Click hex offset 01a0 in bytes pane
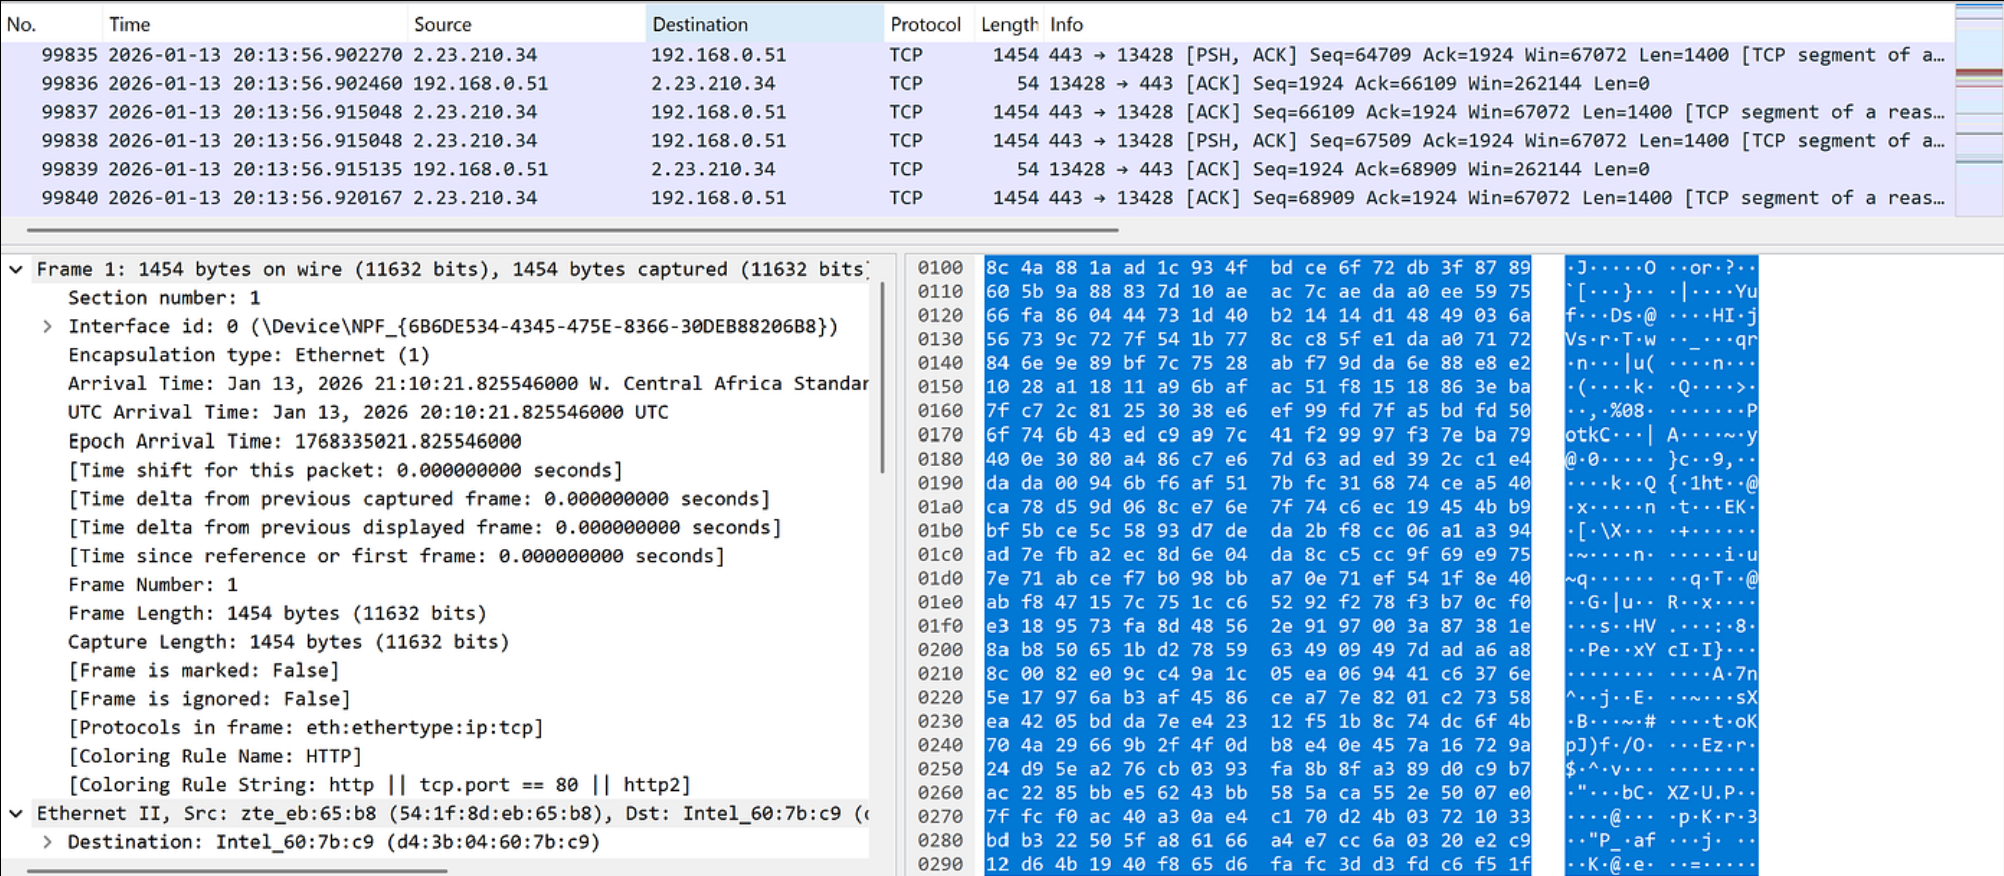Viewport: 2004px width, 876px height. tap(940, 507)
